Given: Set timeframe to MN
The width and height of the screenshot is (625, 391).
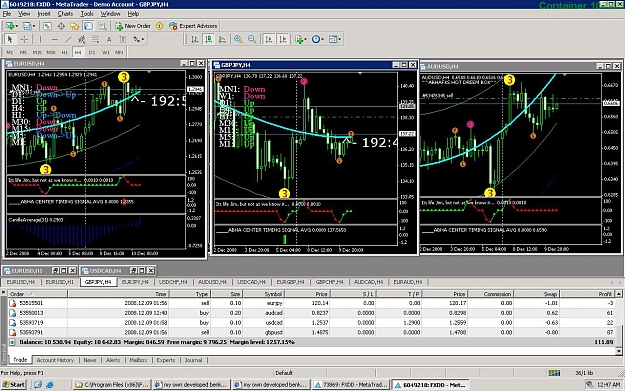Looking at the screenshot, I should tap(119, 52).
